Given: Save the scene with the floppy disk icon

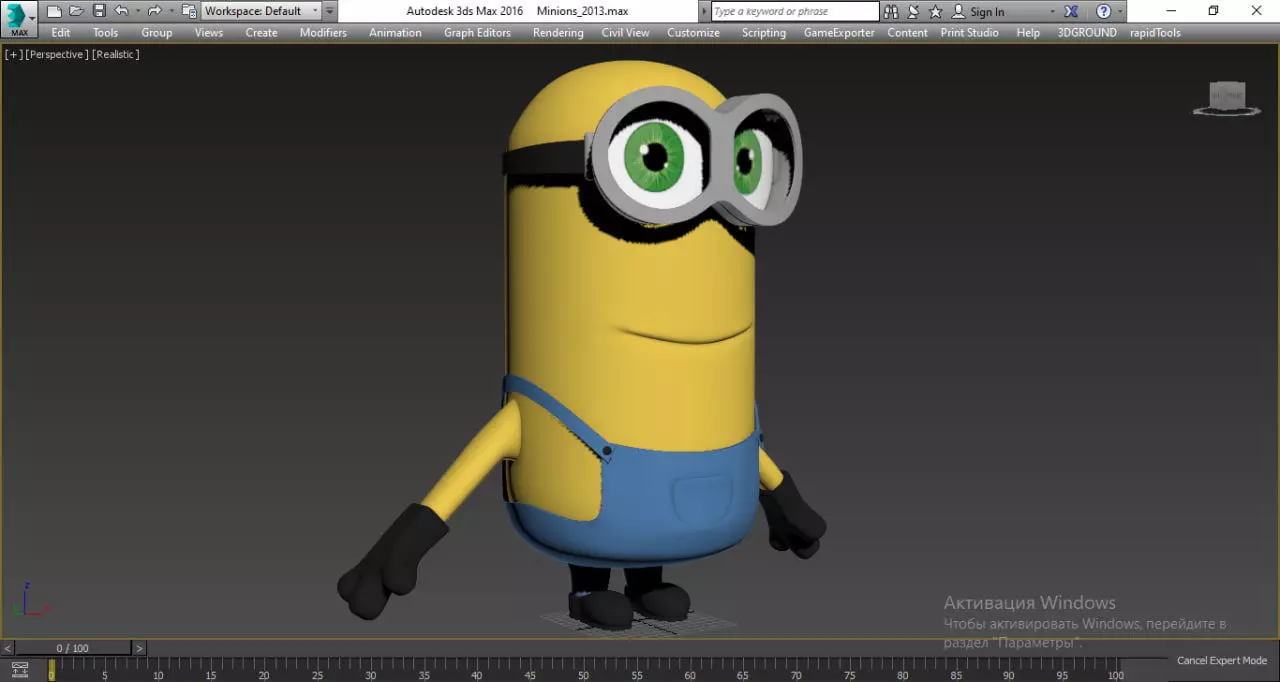Looking at the screenshot, I should [x=99, y=11].
